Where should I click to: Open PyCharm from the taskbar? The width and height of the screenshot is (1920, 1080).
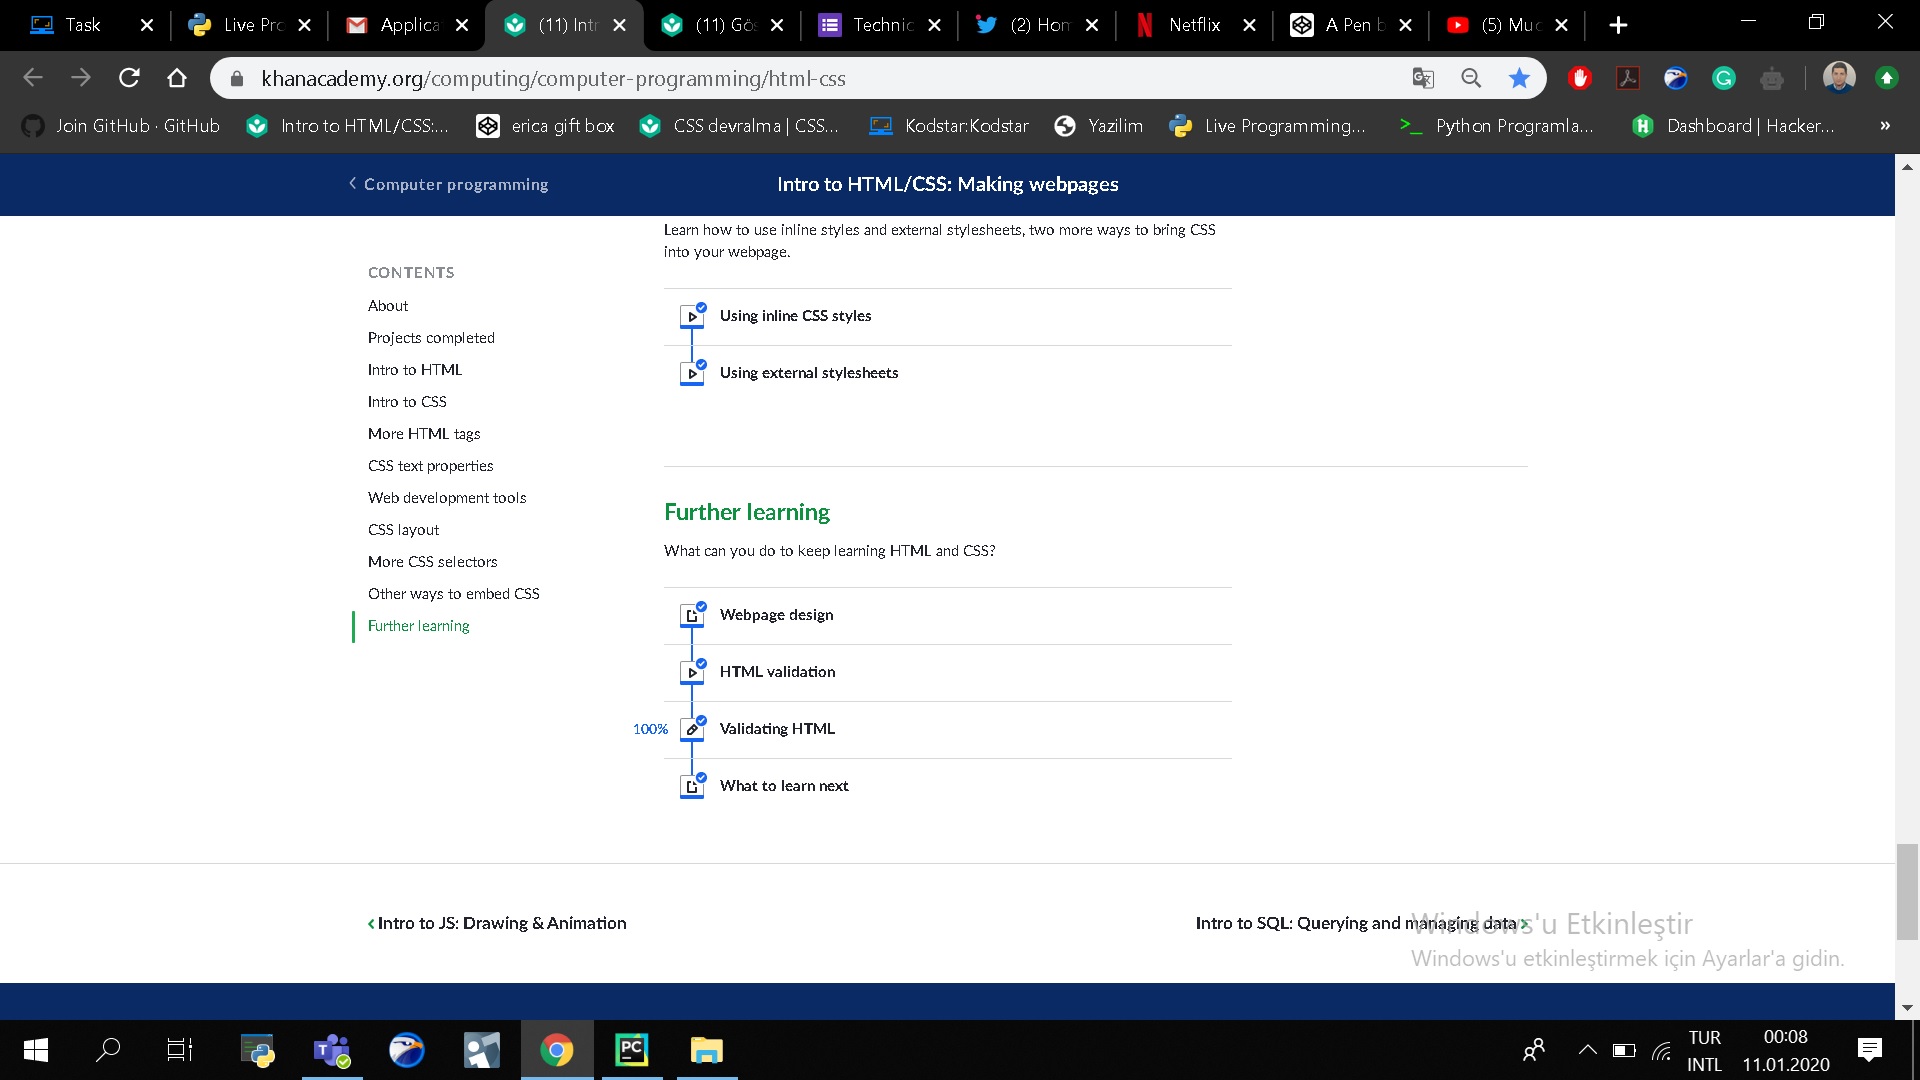click(631, 1050)
